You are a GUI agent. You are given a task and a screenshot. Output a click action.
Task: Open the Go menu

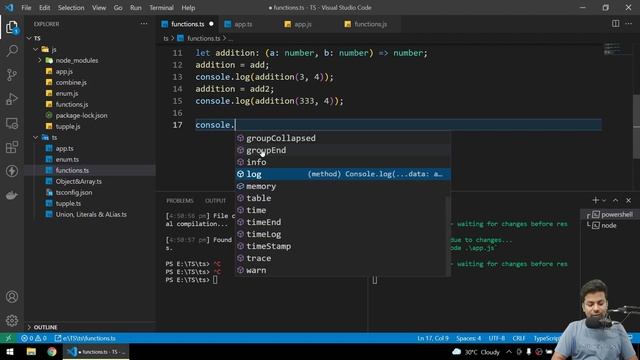(118, 8)
